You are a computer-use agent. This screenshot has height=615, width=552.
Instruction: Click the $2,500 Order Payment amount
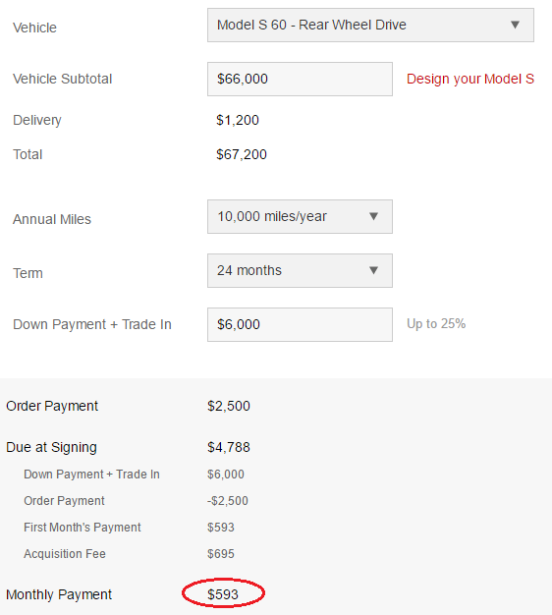click(x=229, y=406)
